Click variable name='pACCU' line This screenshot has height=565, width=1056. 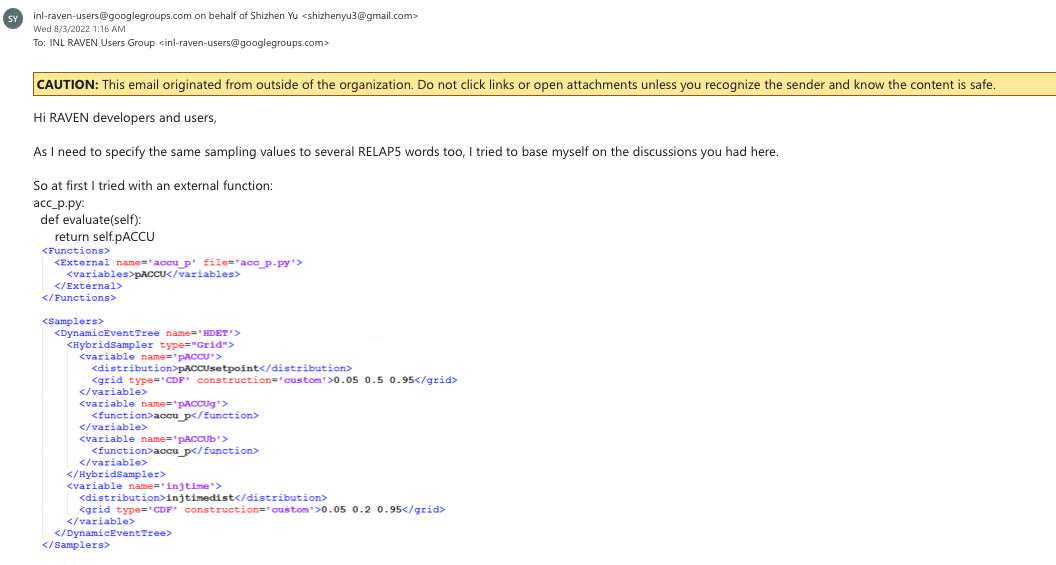coord(150,357)
